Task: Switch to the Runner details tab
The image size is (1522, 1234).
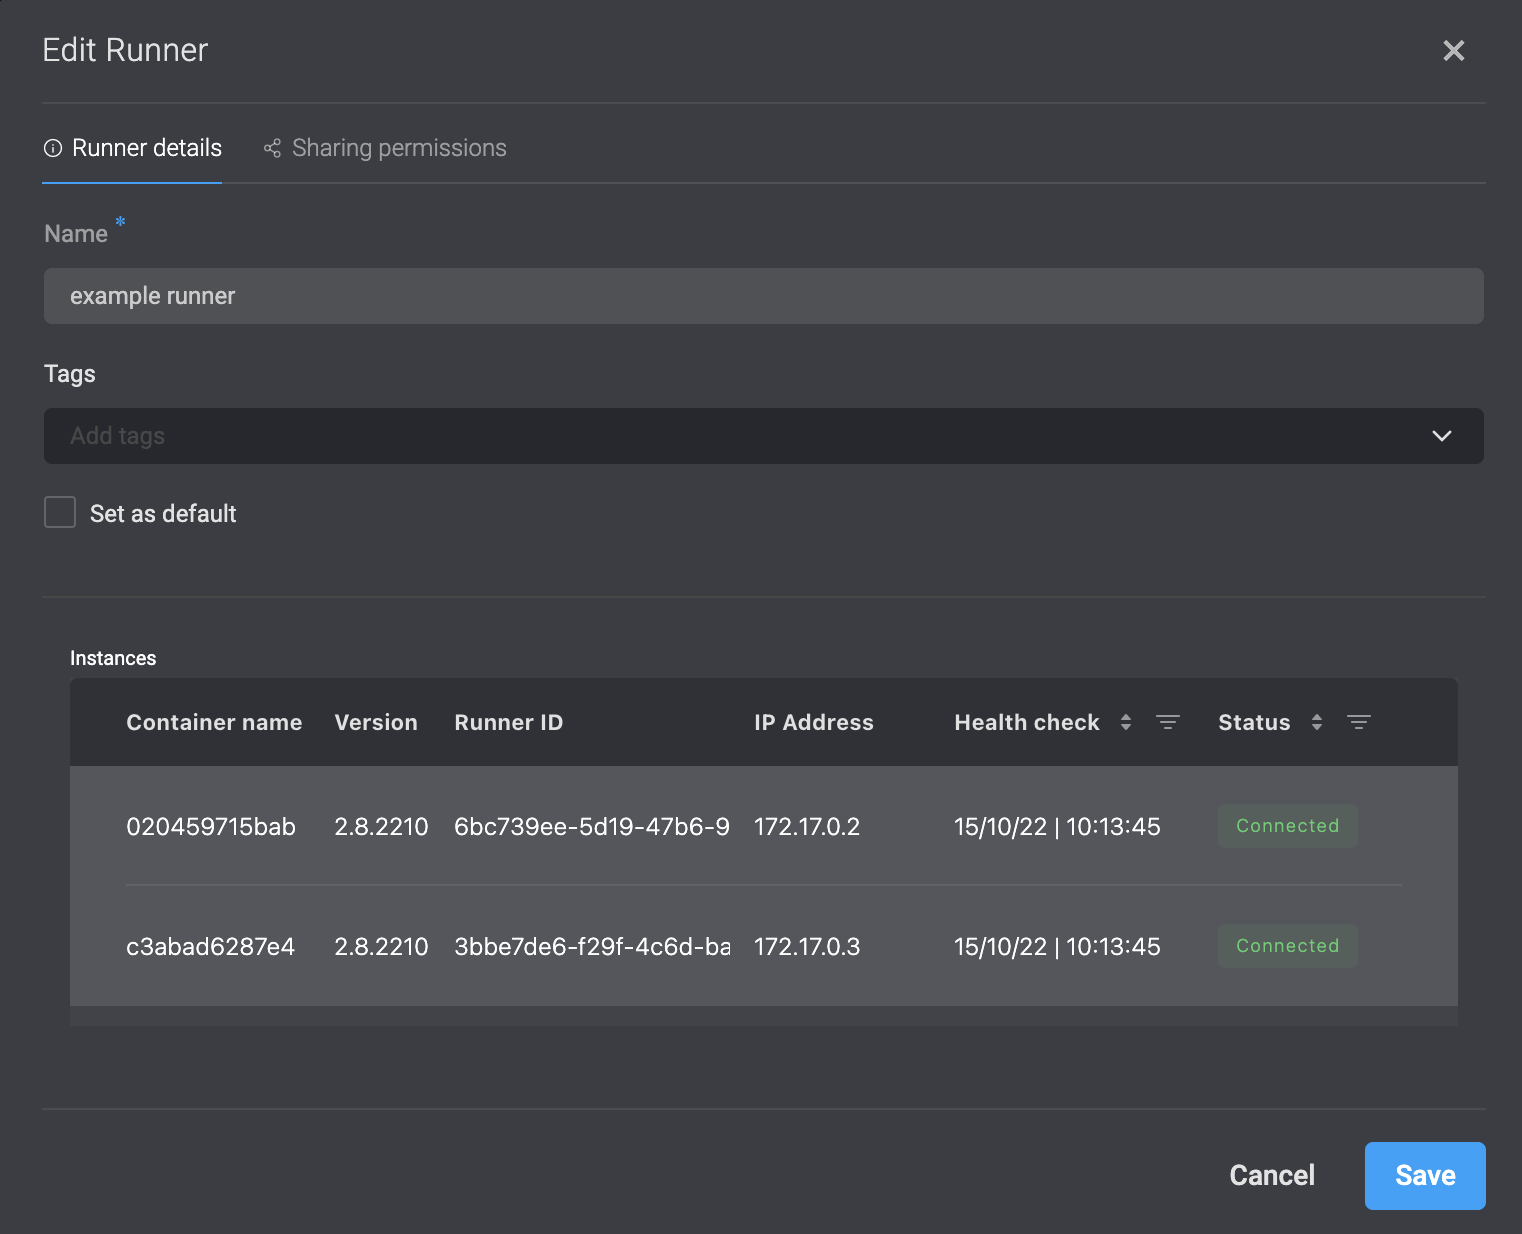Action: click(132, 148)
